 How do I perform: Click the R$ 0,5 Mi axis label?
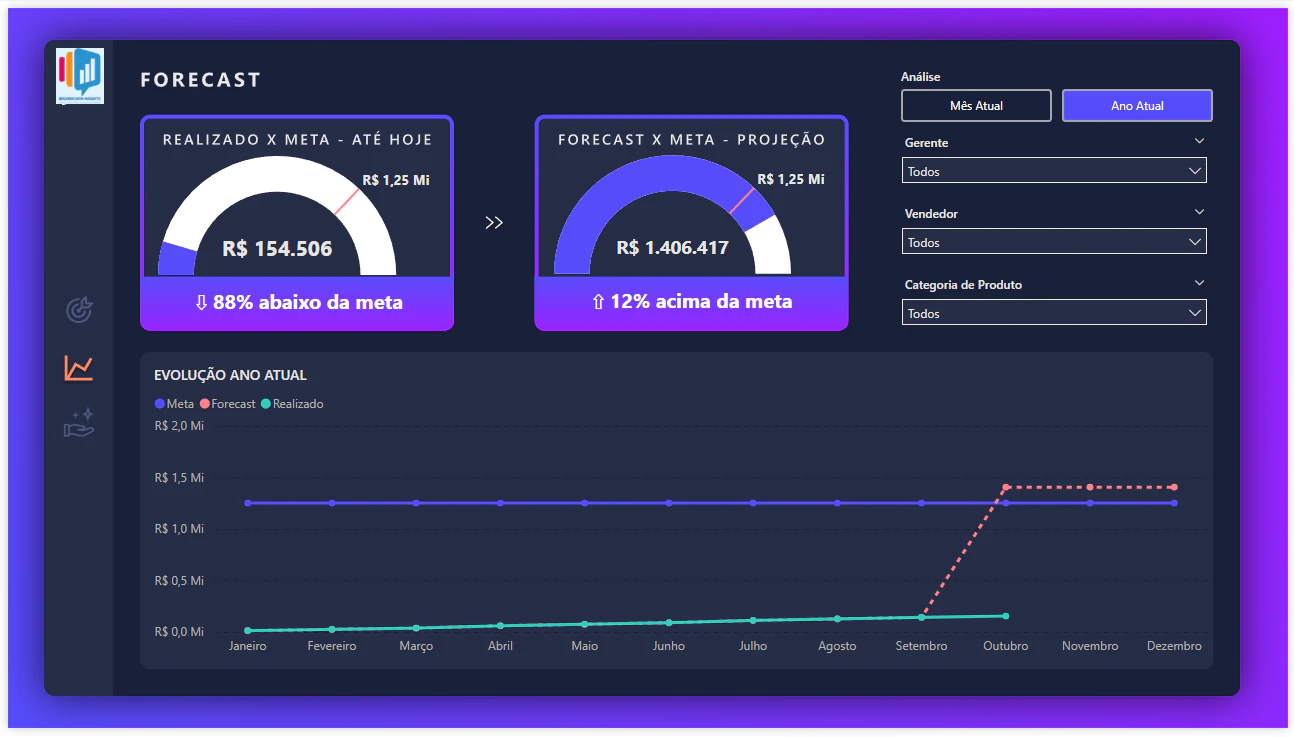point(179,580)
